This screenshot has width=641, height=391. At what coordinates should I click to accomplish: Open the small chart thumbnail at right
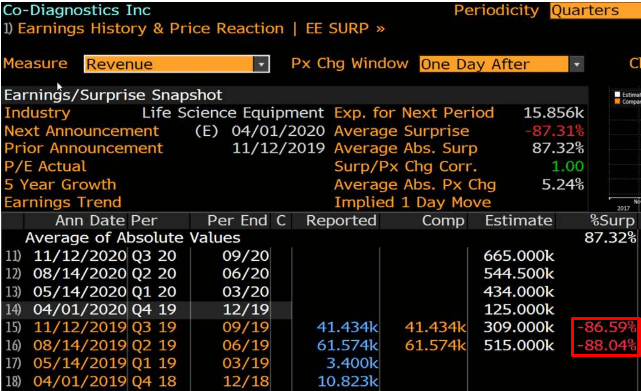coord(625,149)
